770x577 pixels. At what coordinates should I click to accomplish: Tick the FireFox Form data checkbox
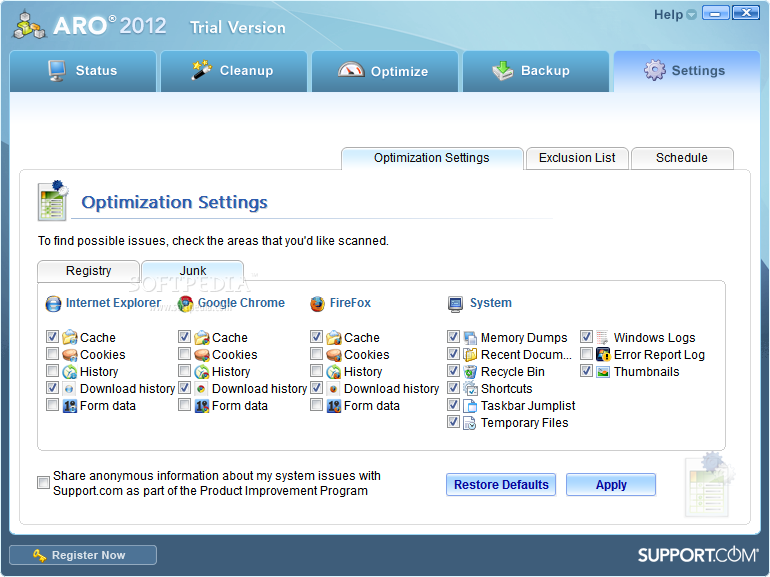coord(317,405)
